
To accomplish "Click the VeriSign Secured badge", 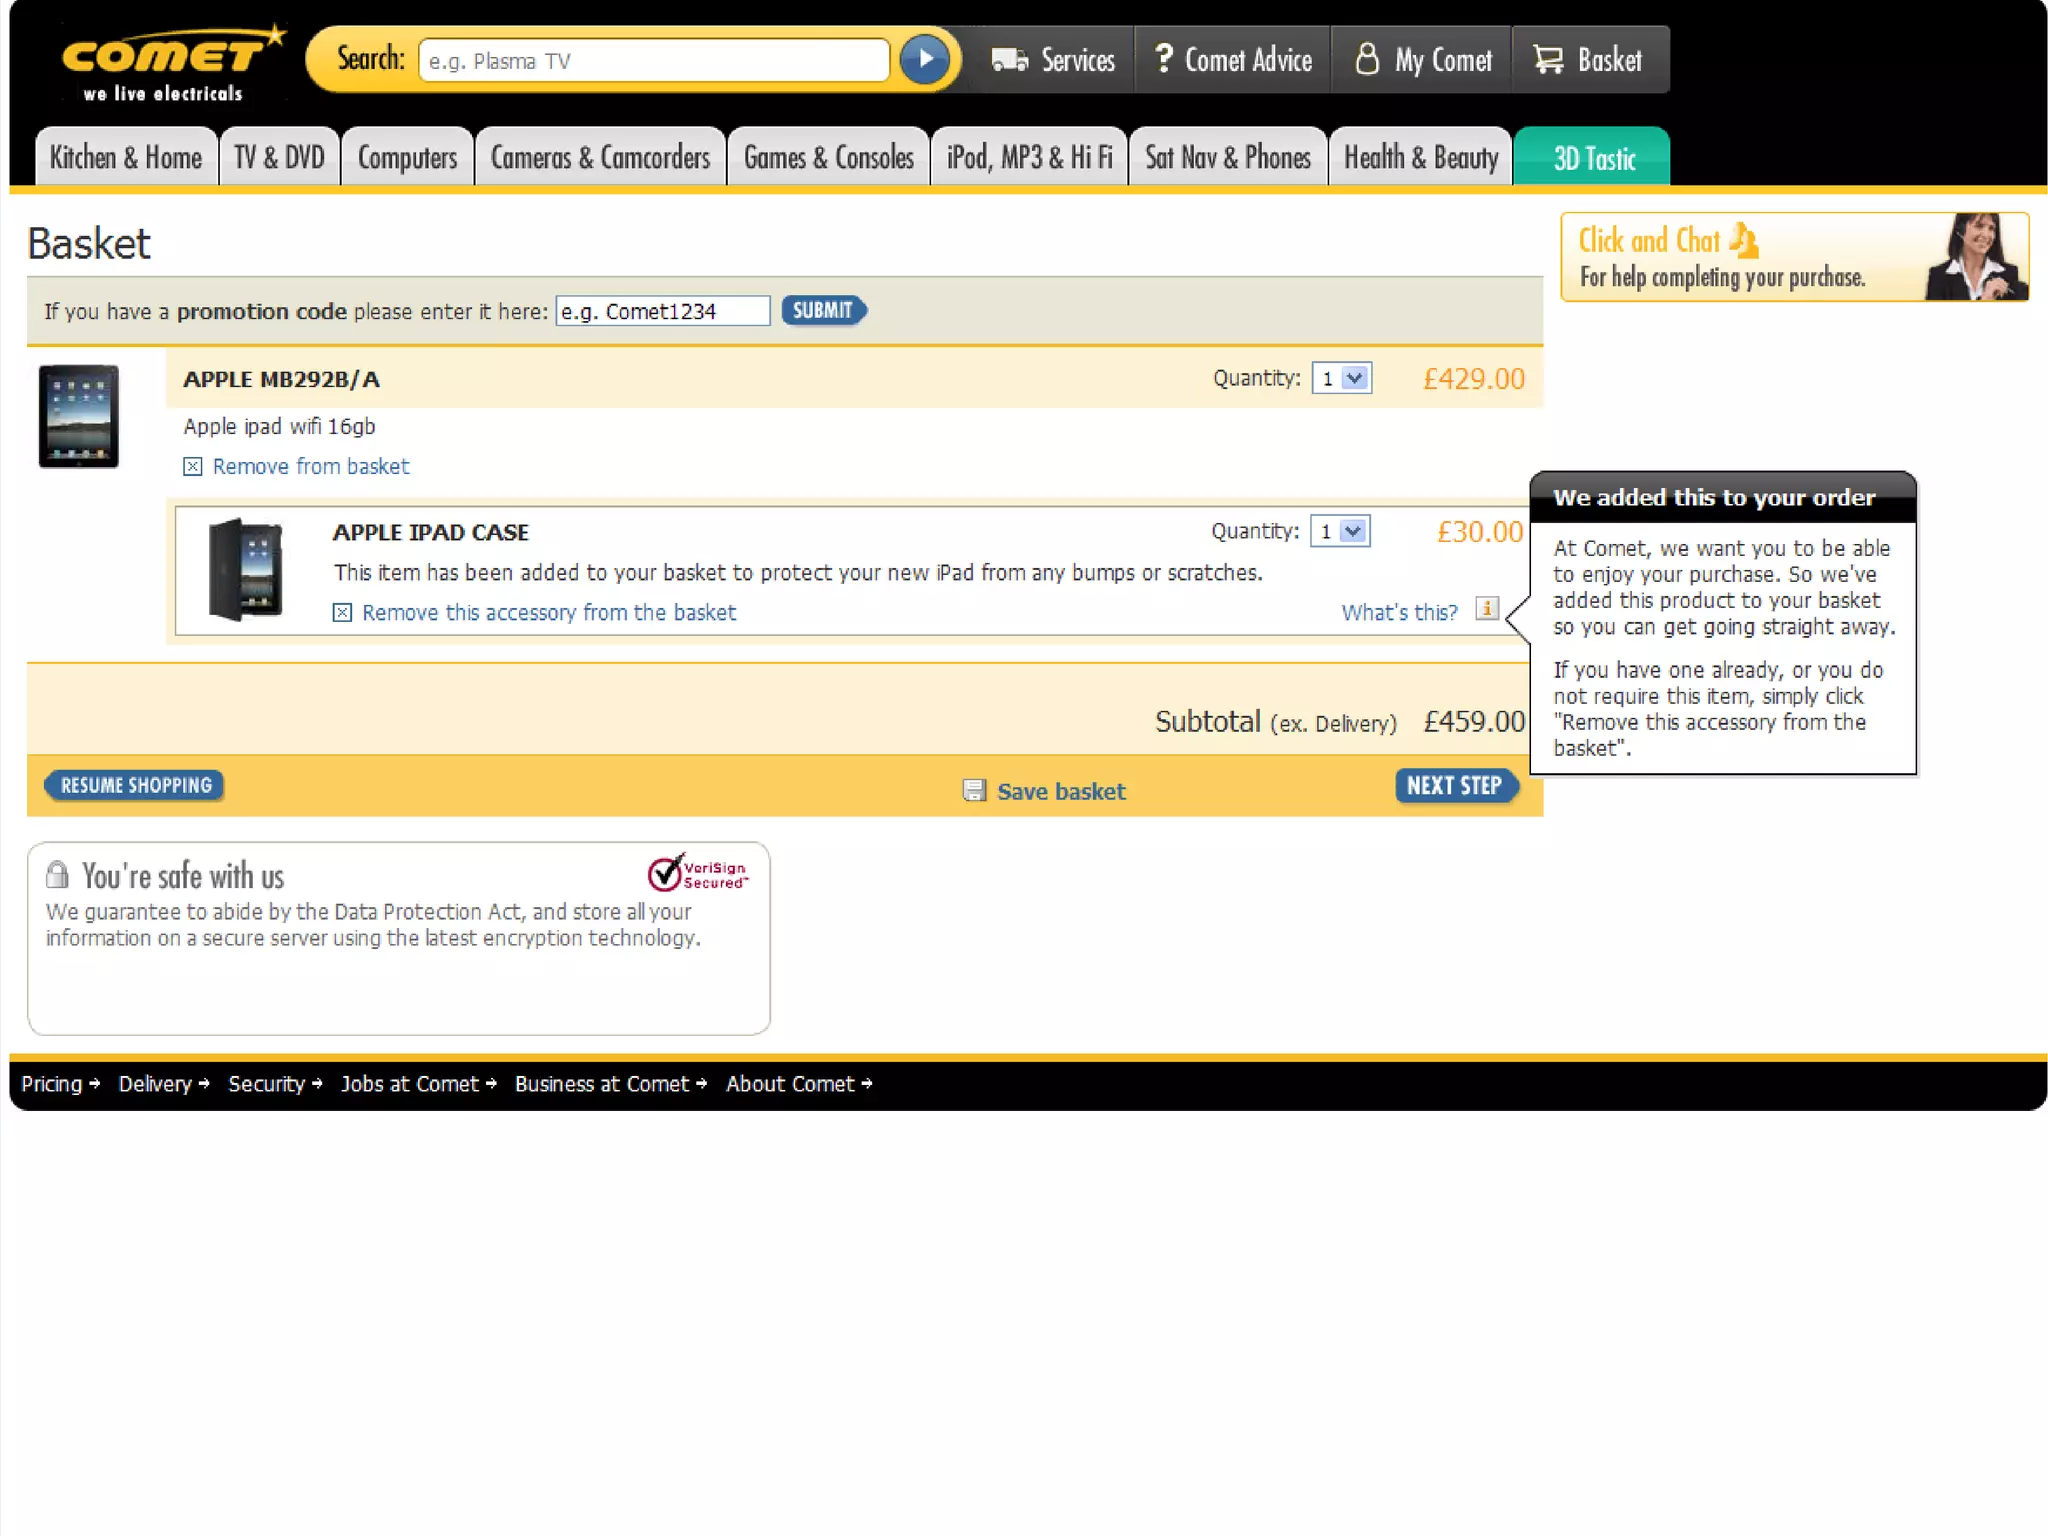I will 697,873.
